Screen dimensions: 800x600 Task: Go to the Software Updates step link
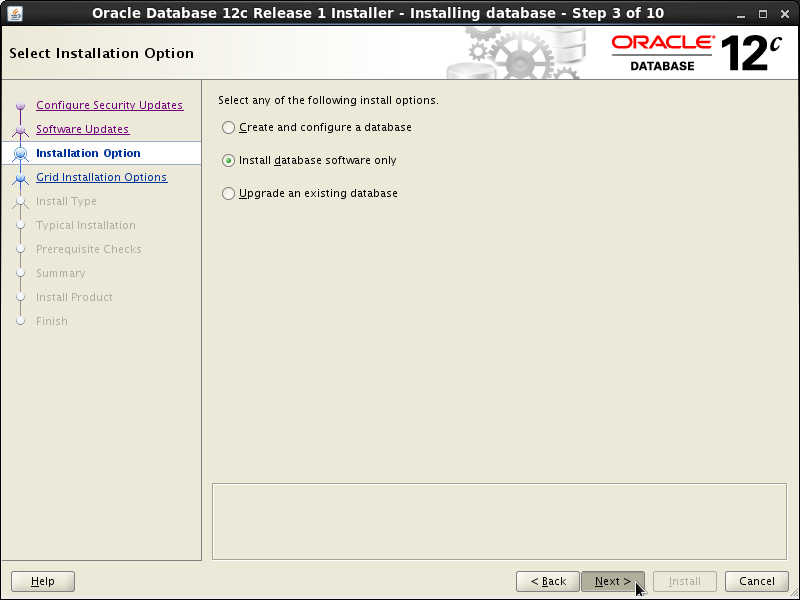click(x=83, y=129)
